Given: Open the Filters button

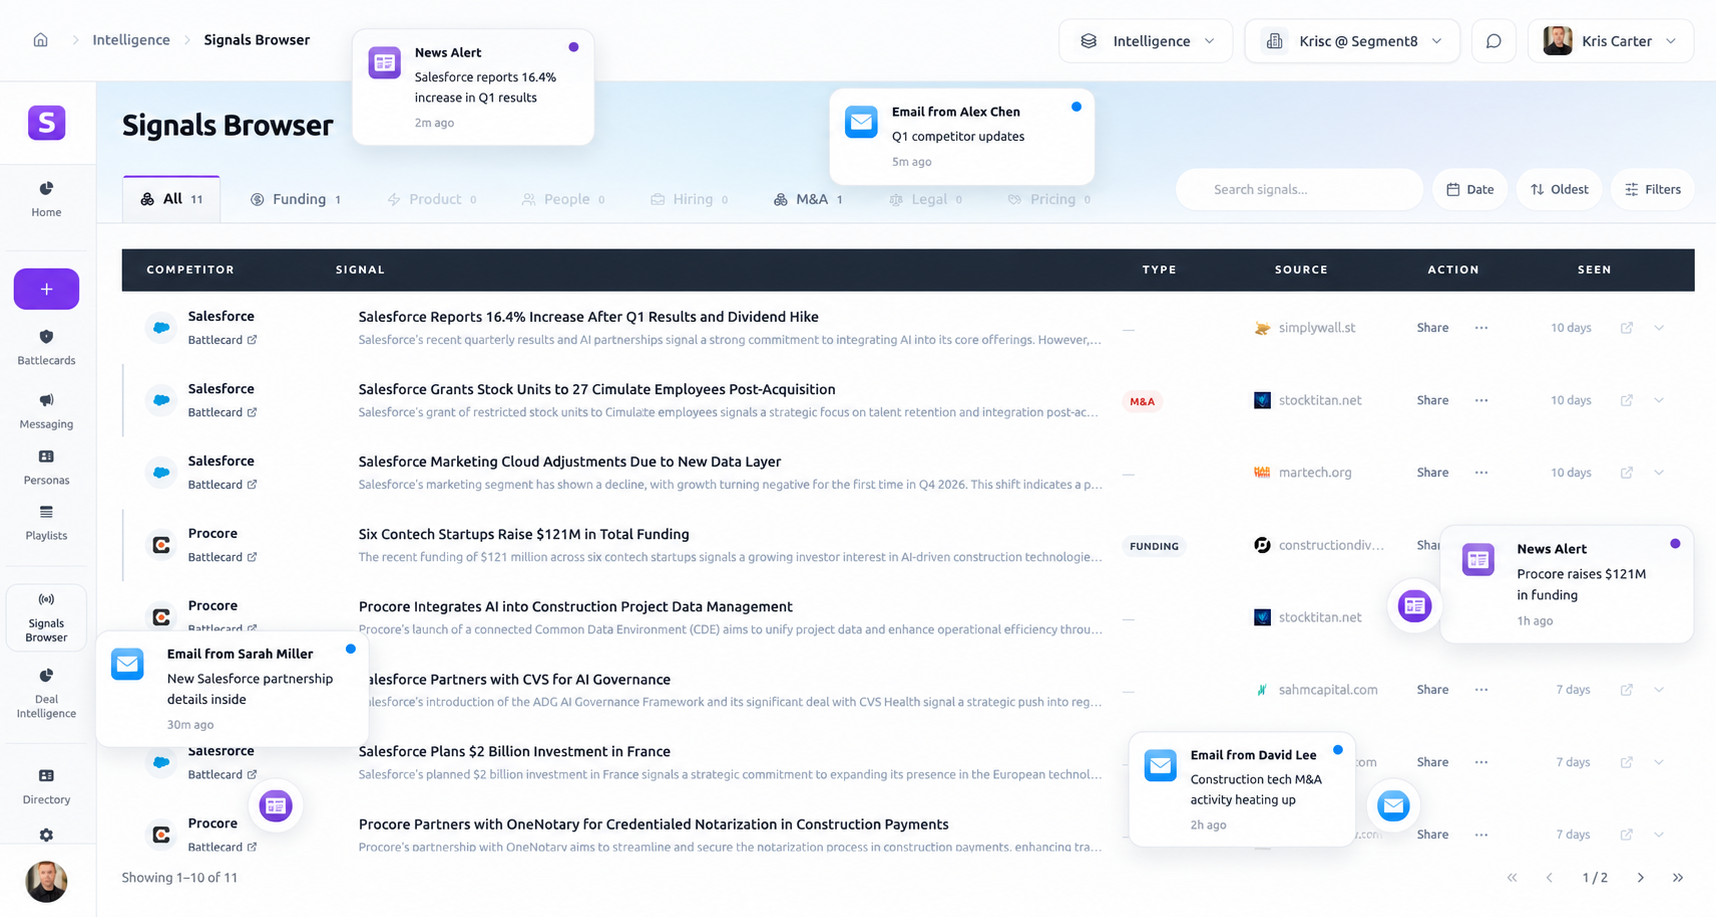Looking at the screenshot, I should pos(1653,189).
